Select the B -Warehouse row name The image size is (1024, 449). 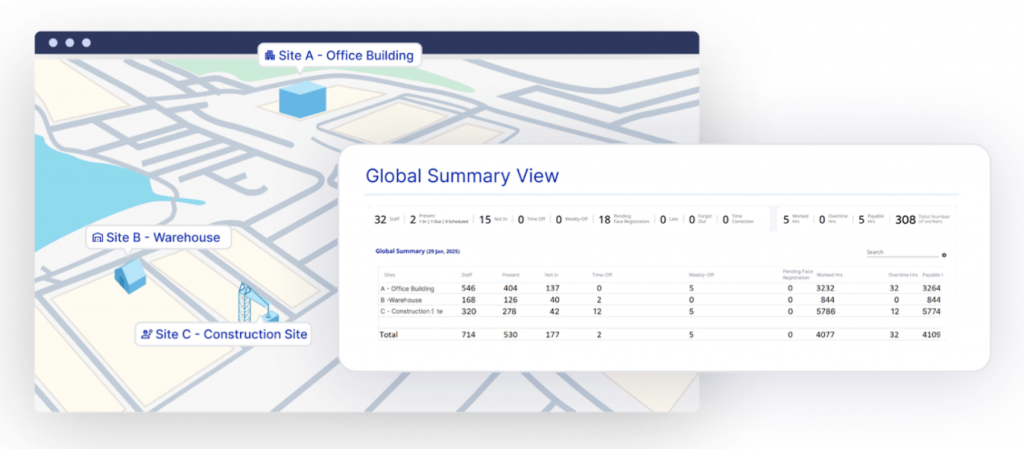(x=400, y=300)
